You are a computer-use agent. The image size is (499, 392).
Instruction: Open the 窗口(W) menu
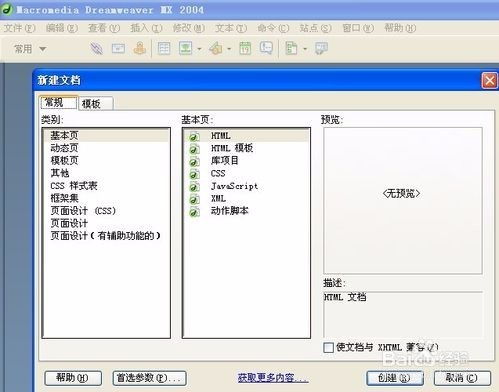(x=358, y=28)
